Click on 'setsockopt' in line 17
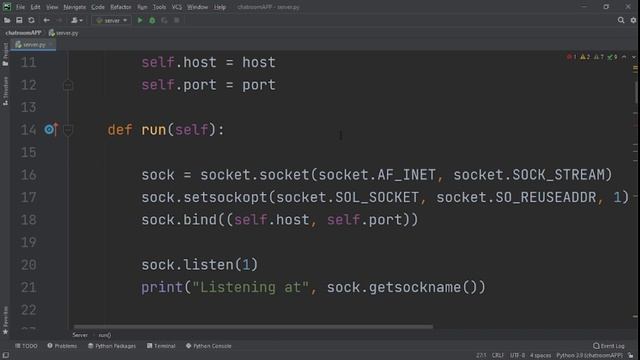Screen dimensions: 640x360 [225, 198]
